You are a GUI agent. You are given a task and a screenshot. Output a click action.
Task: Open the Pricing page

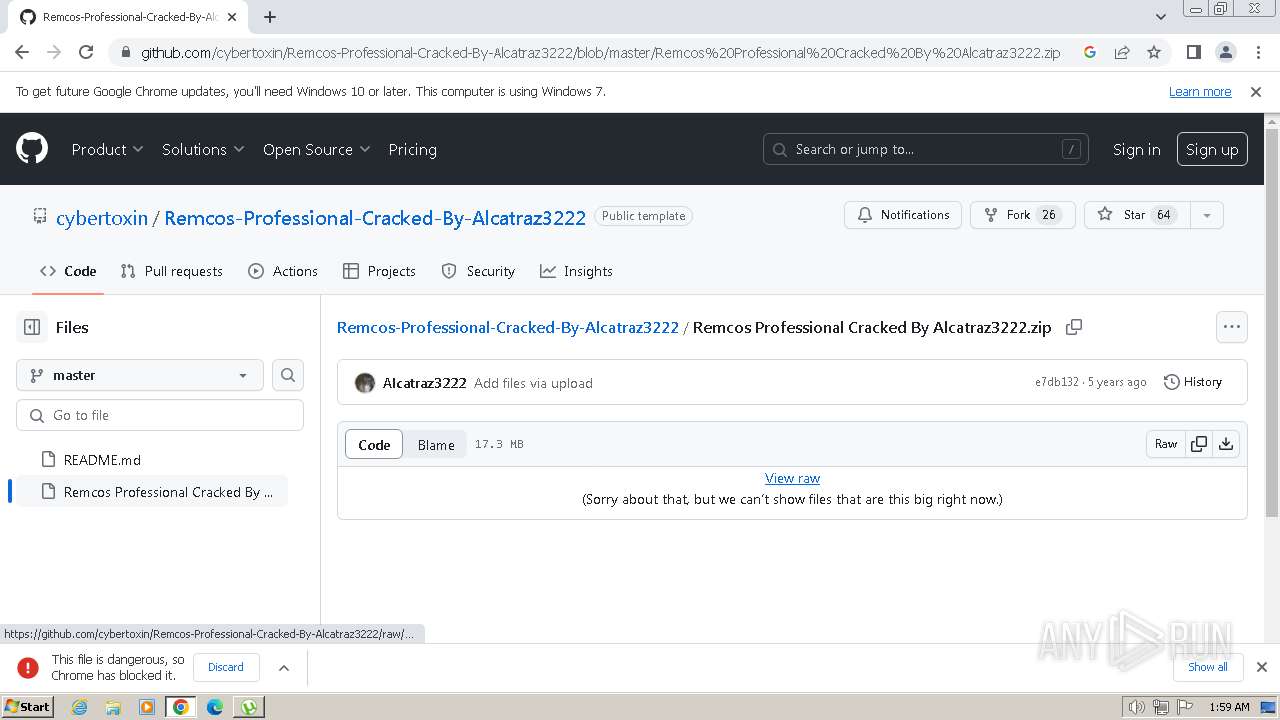tap(412, 149)
